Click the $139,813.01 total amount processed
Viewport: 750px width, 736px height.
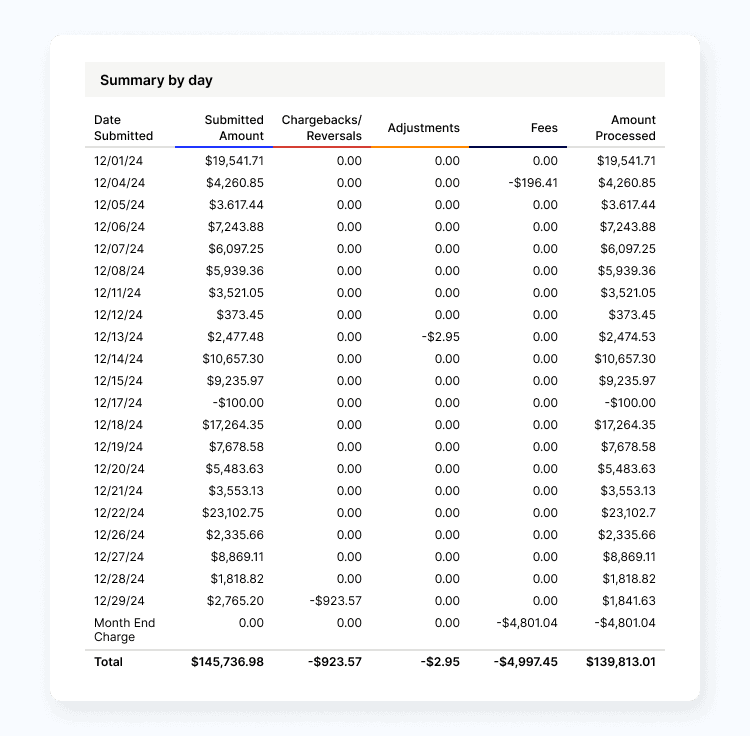coord(618,662)
